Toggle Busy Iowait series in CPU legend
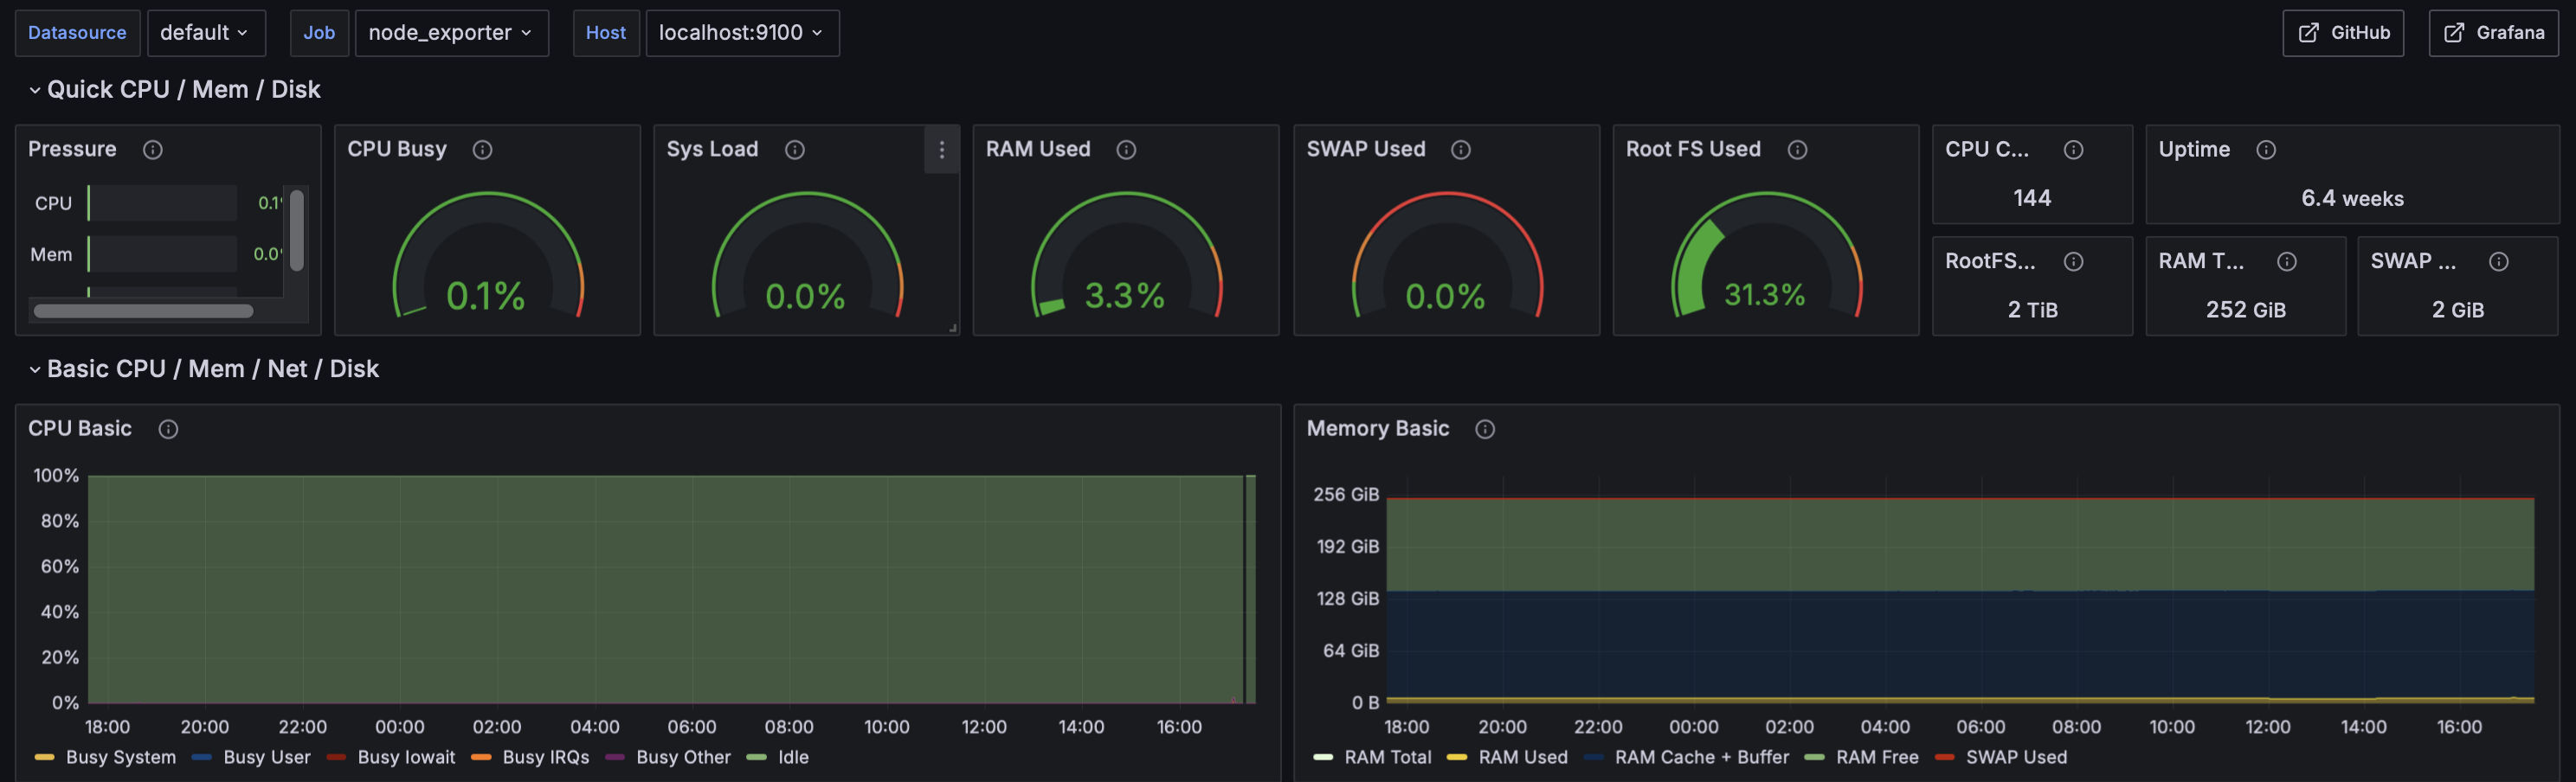 405,757
